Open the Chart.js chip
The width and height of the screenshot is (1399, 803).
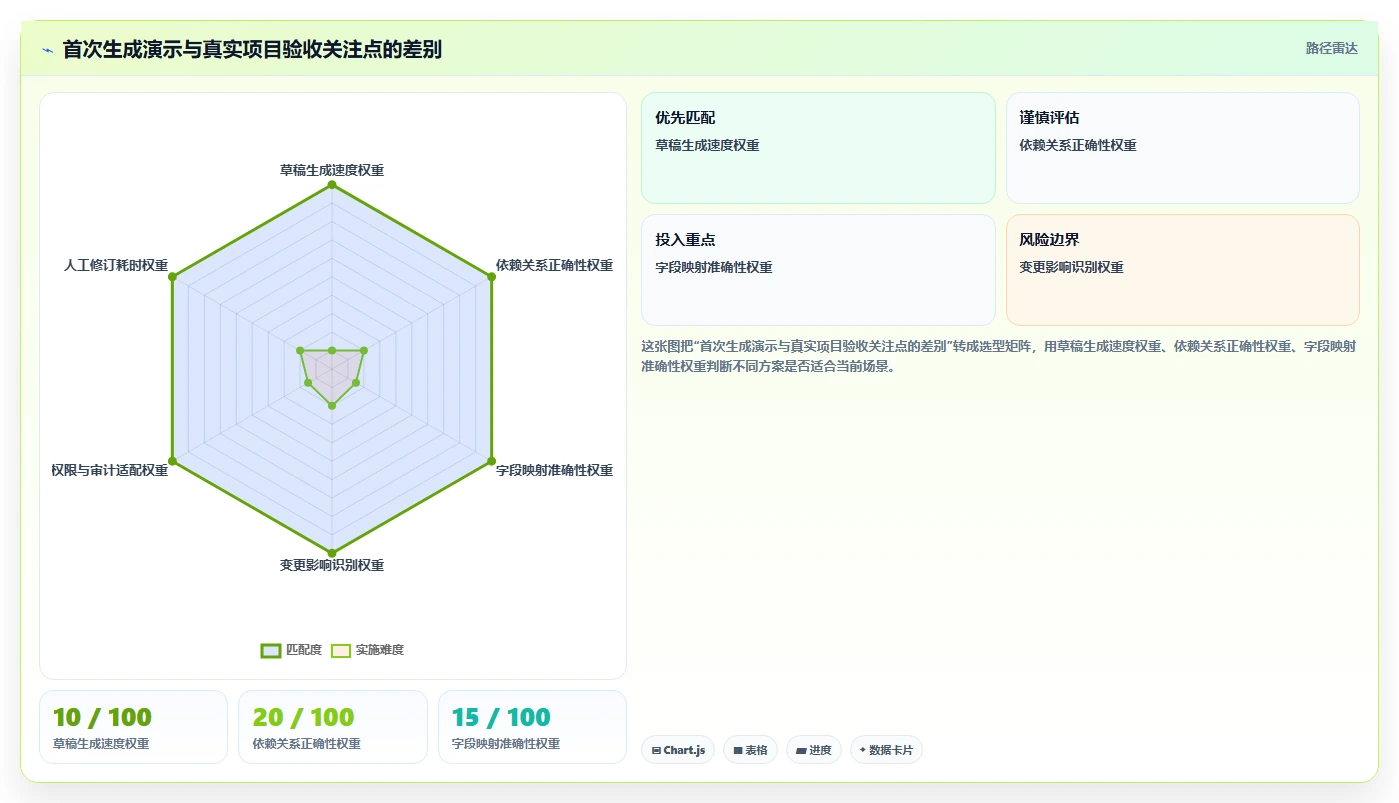[678, 750]
